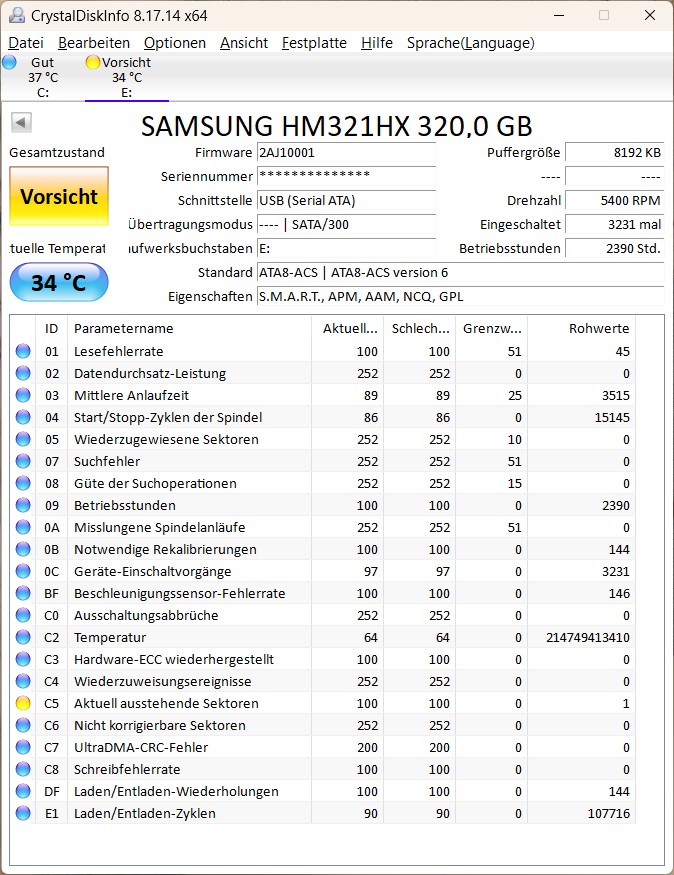Click the yellow Vorsicht health status button
Screen dimensions: 674x875
click(x=59, y=196)
